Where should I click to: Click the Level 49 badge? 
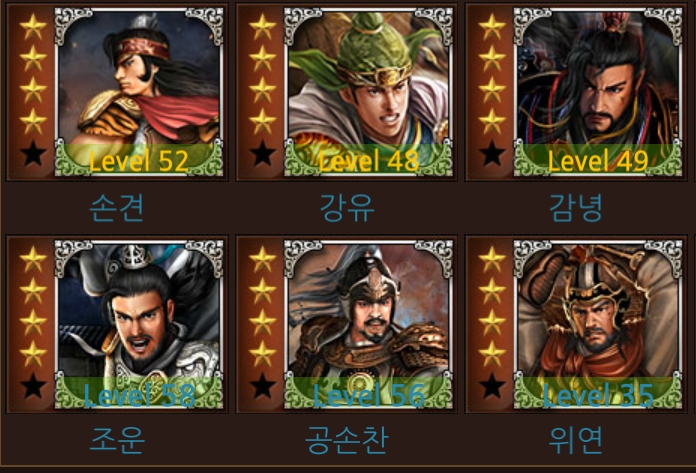(598, 161)
